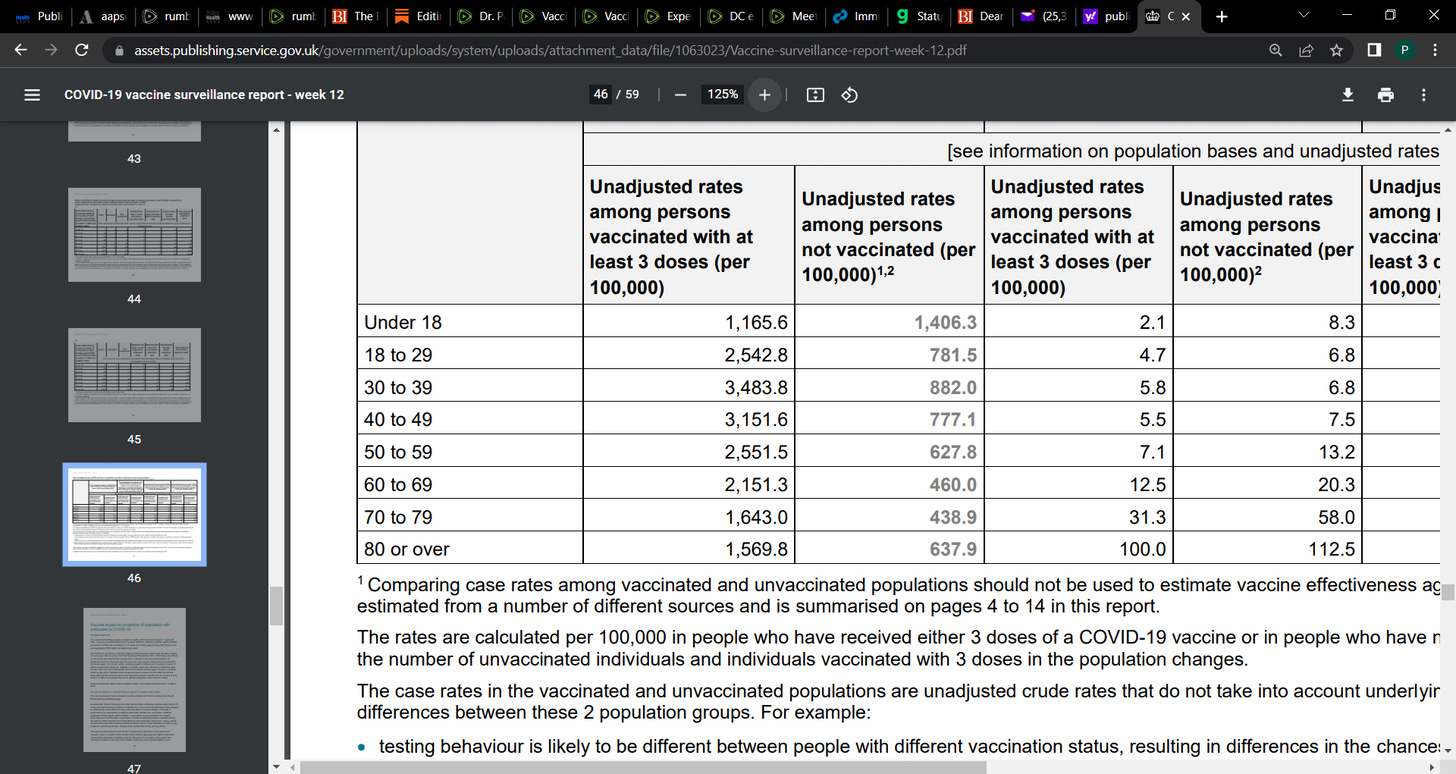
Task: Print the PDF document
Action: tap(1386, 95)
